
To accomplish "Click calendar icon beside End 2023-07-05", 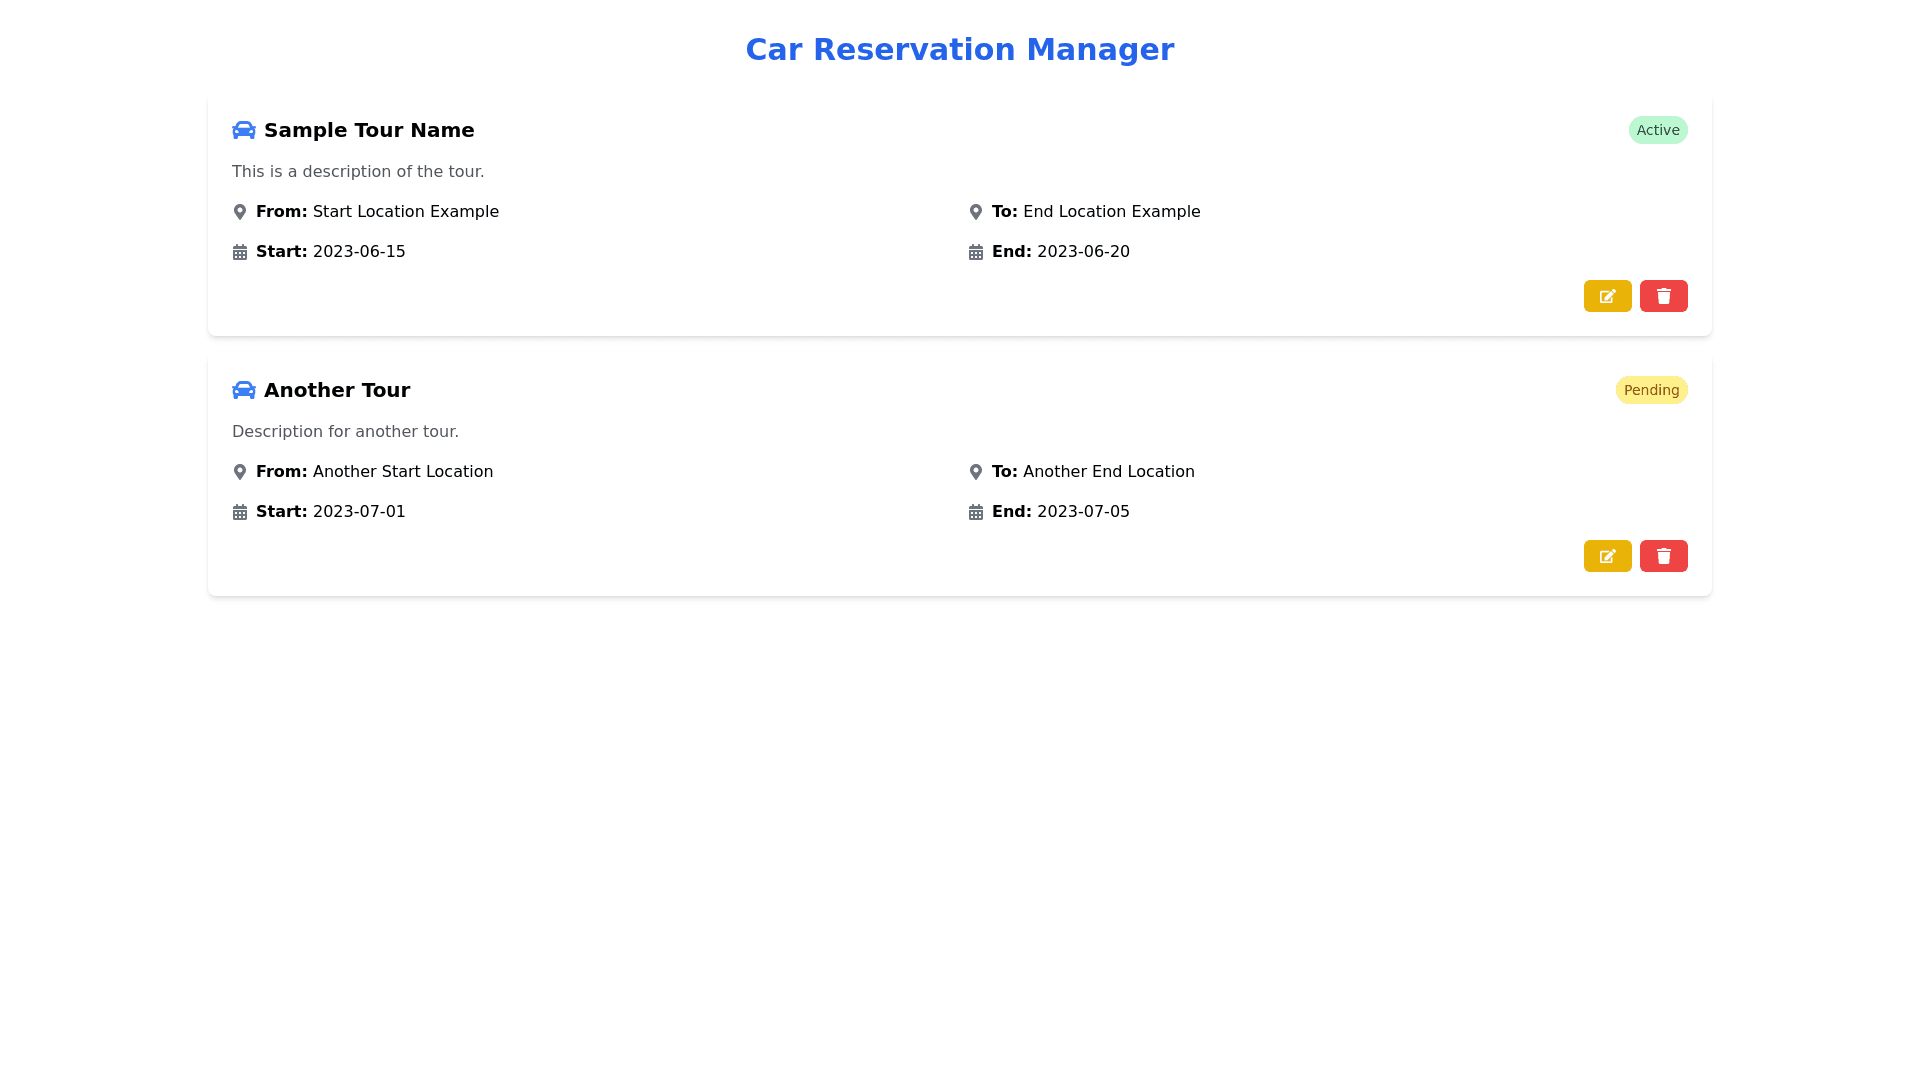I will (976, 512).
